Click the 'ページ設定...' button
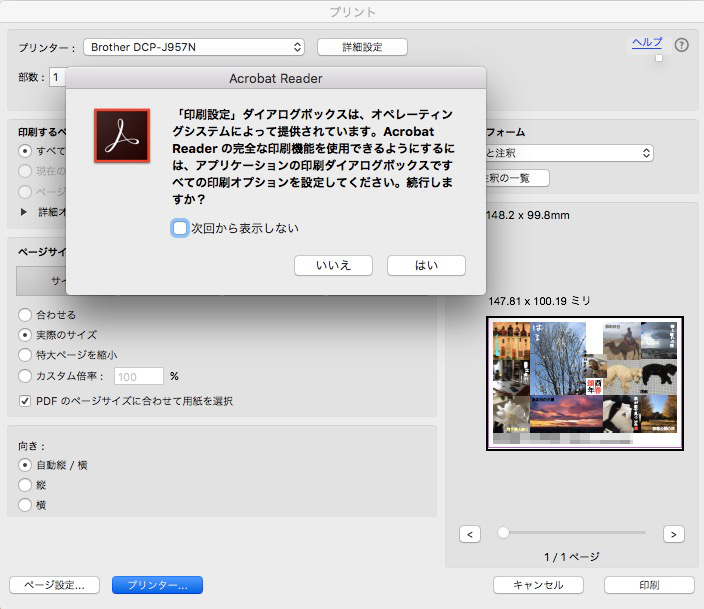 54,585
